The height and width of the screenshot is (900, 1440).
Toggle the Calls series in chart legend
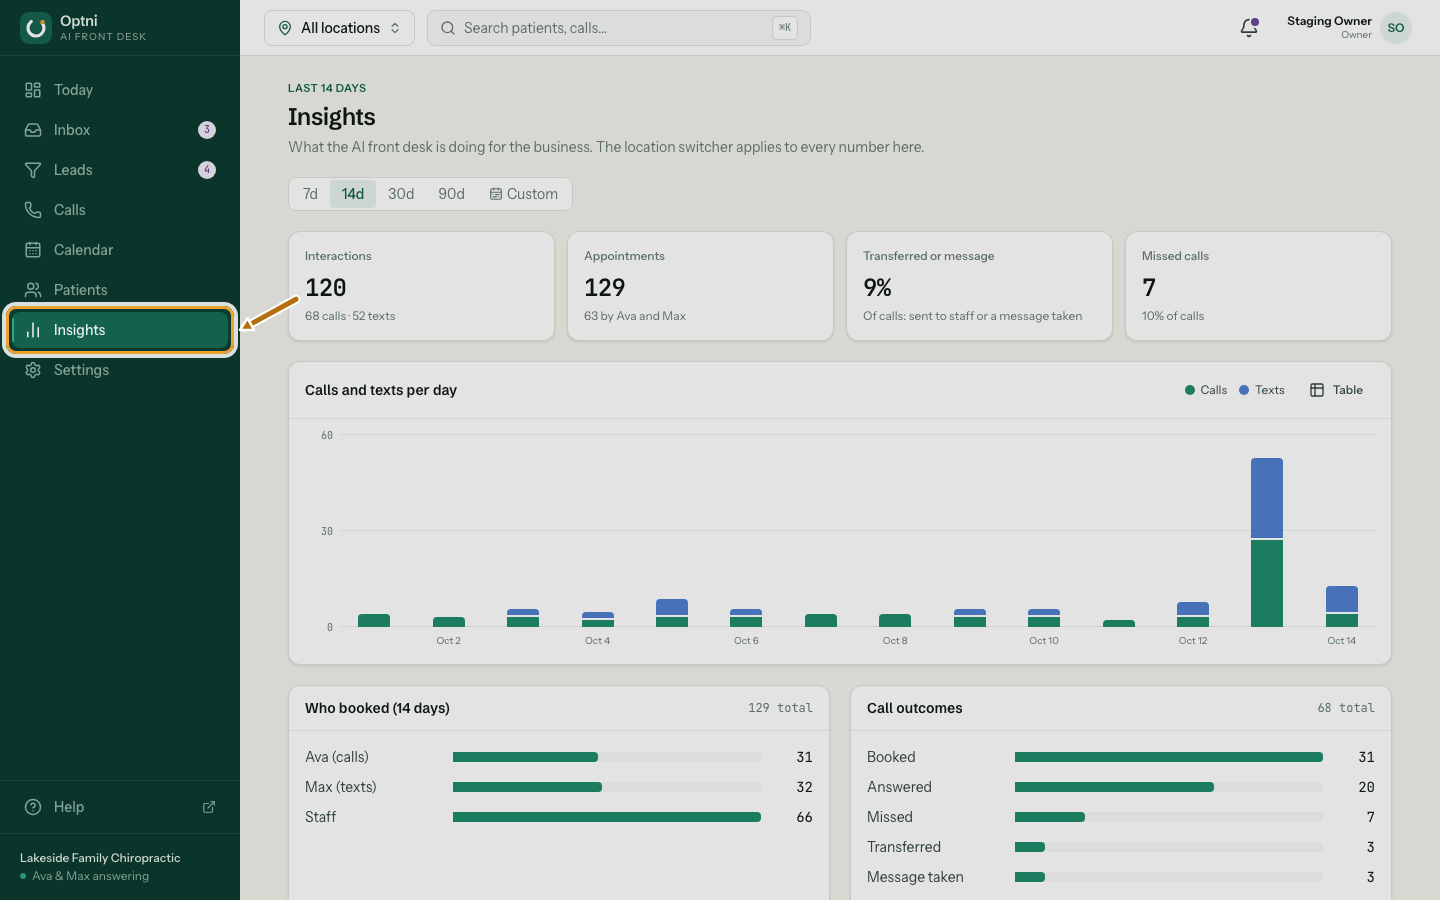1206,390
